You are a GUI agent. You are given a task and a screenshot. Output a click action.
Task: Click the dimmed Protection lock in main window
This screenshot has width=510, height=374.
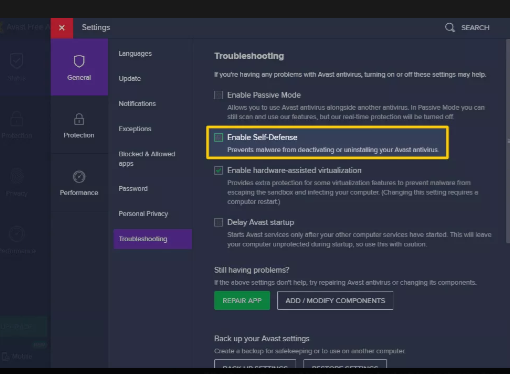click(16, 118)
